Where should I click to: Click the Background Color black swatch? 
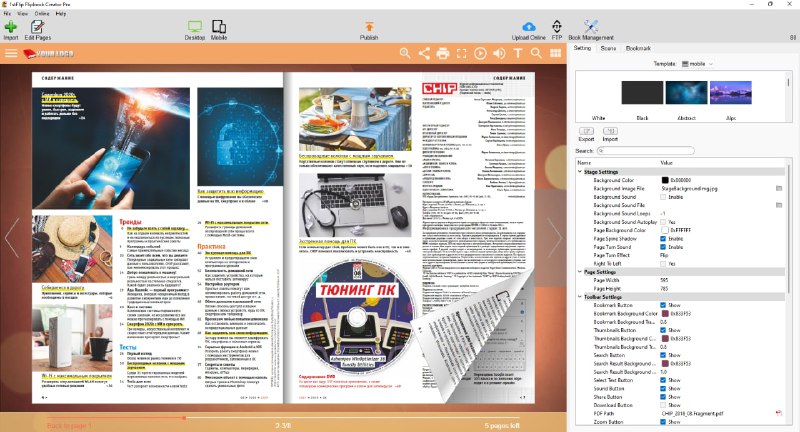(x=665, y=180)
